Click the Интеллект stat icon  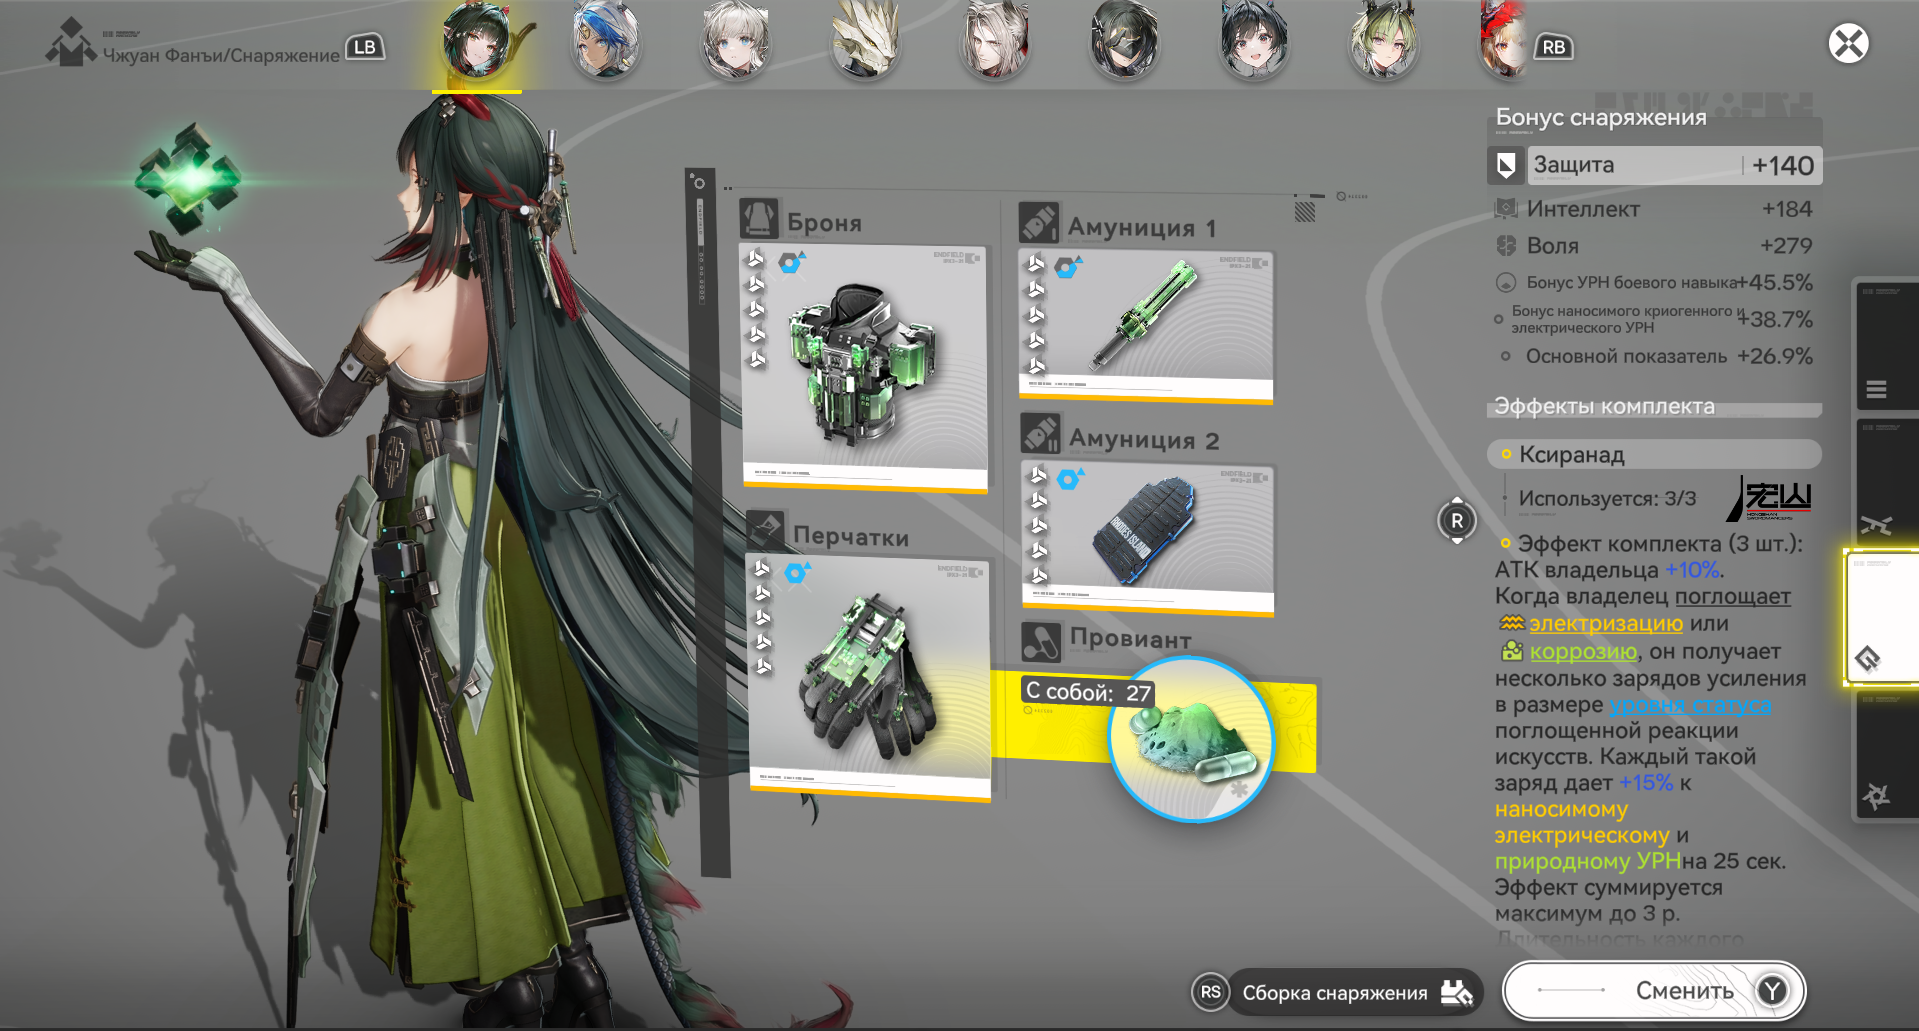[x=1505, y=208]
